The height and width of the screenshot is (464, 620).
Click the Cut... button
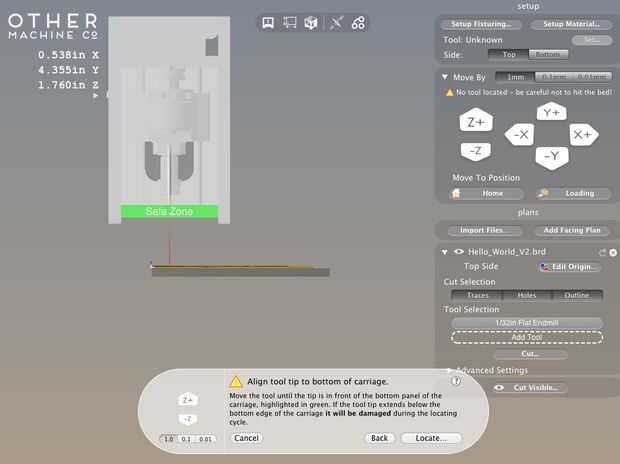[x=531, y=354]
